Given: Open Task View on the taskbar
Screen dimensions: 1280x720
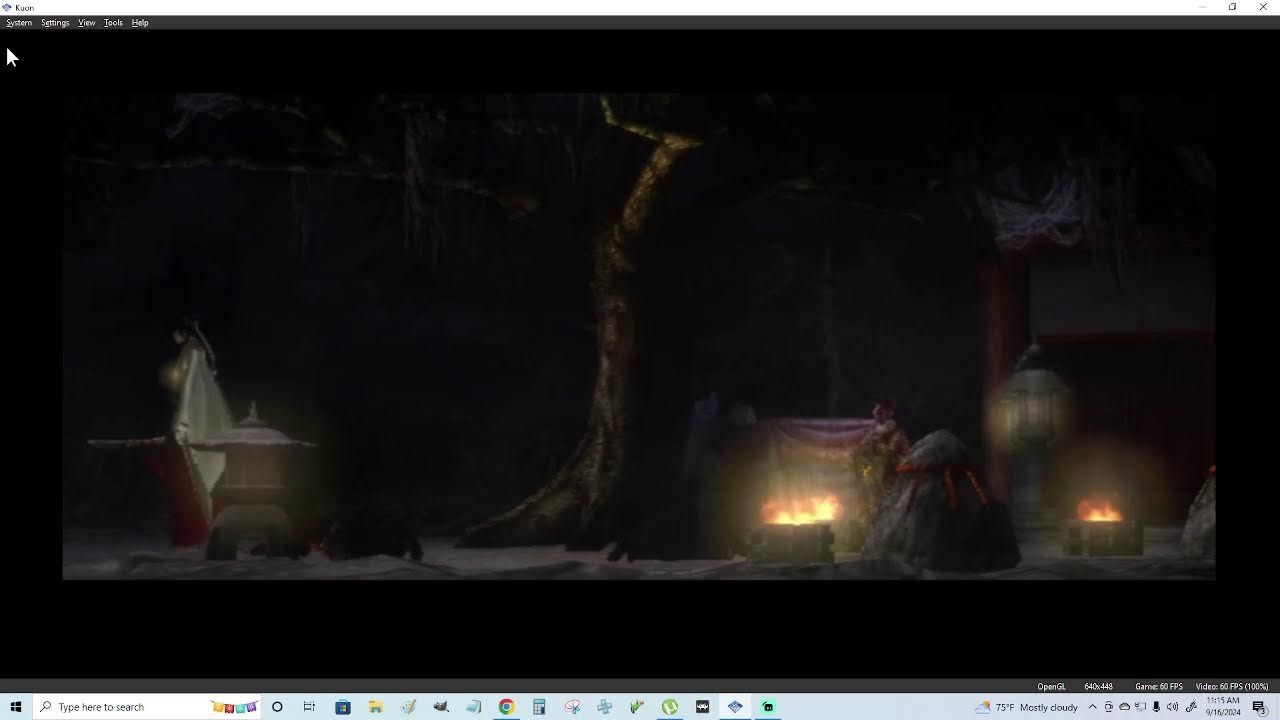Looking at the screenshot, I should tap(309, 707).
